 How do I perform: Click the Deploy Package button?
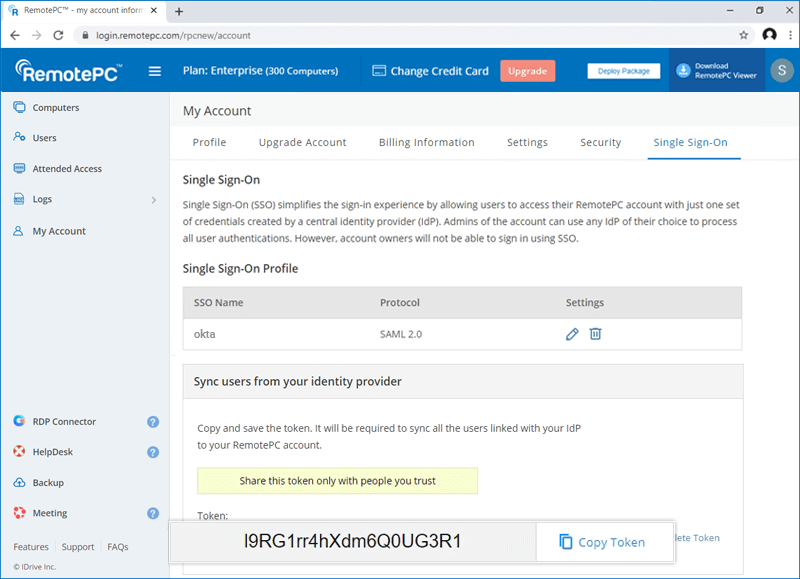[x=623, y=71]
